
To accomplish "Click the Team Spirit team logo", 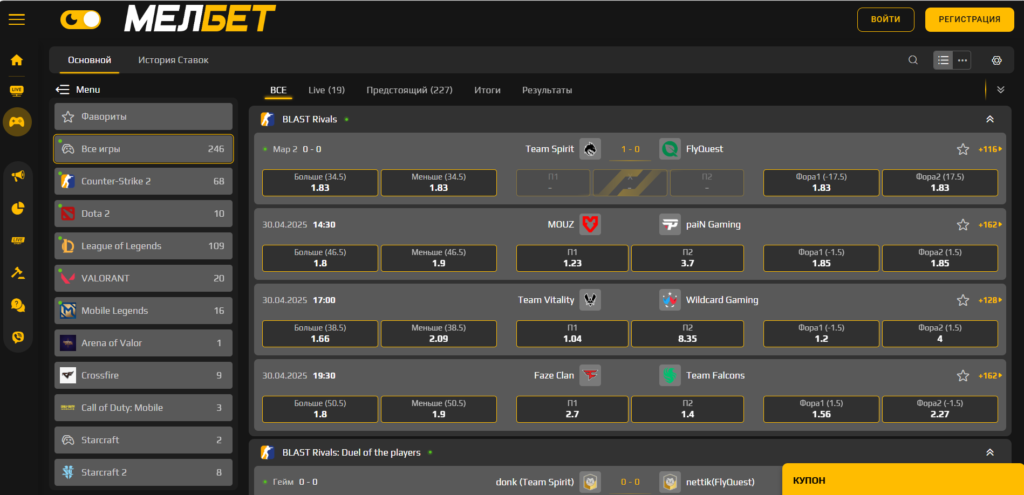I will [x=590, y=150].
